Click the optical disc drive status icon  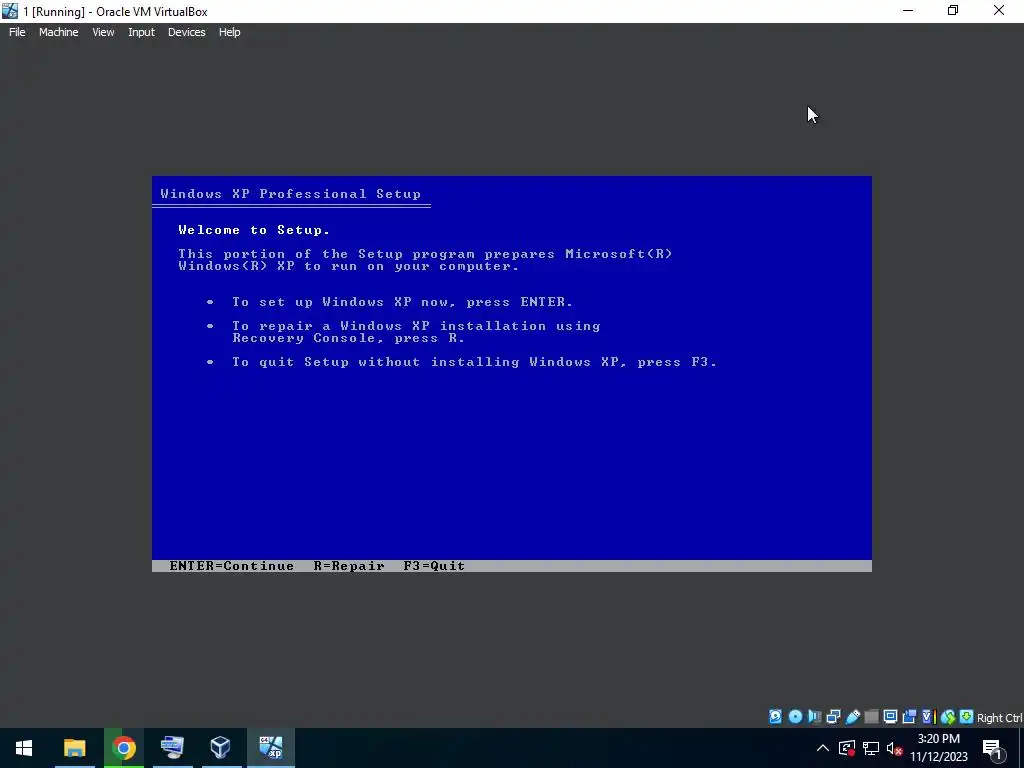(x=795, y=716)
